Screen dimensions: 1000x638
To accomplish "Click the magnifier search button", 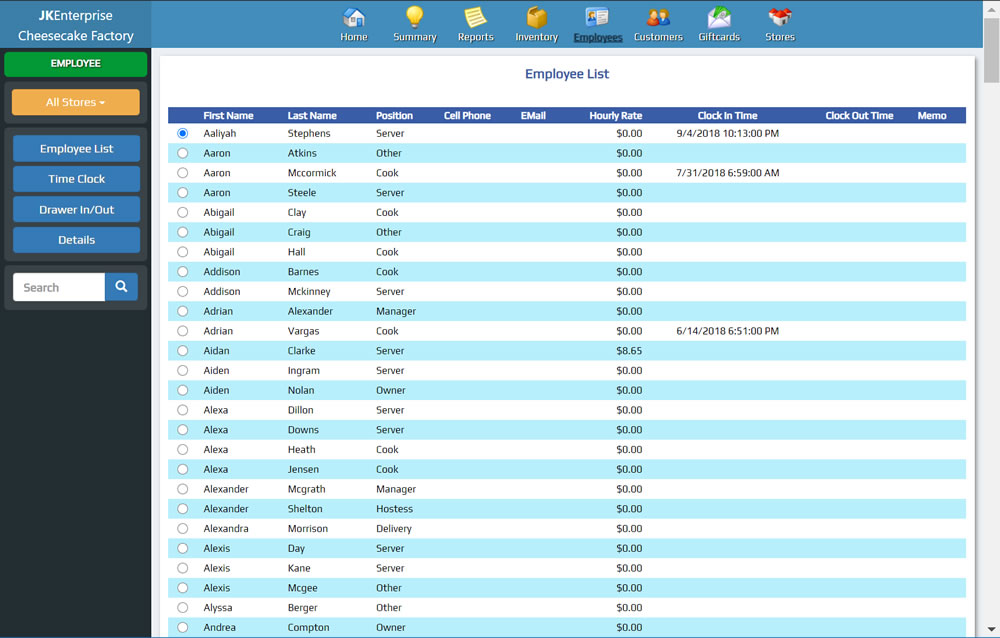I will point(121,287).
